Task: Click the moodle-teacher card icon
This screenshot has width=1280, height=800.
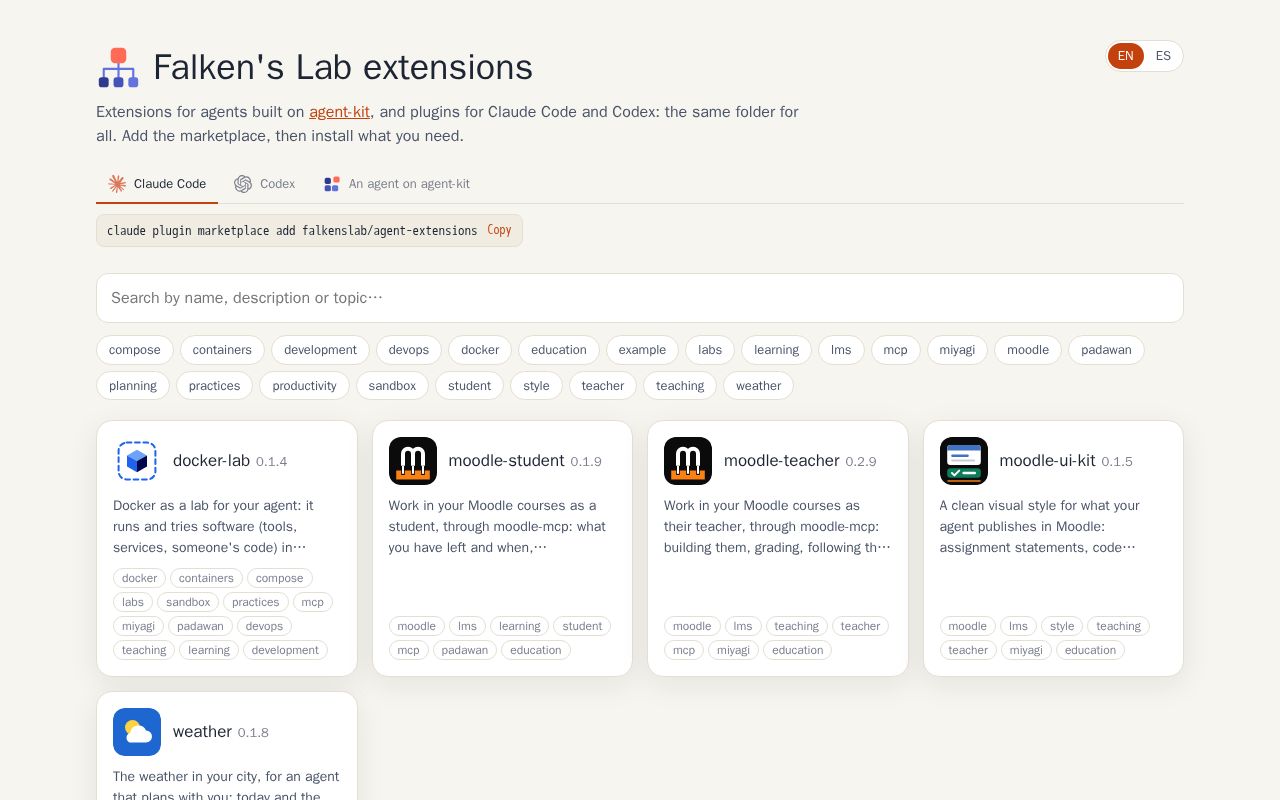Action: pos(688,461)
